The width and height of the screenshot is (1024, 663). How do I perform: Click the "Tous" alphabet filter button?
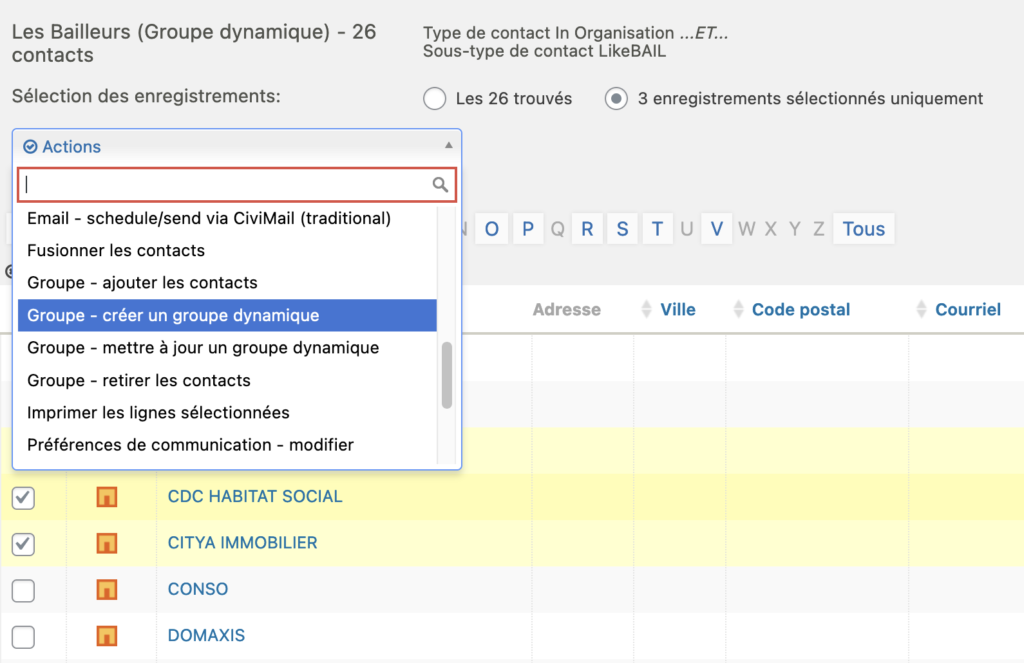tap(863, 229)
